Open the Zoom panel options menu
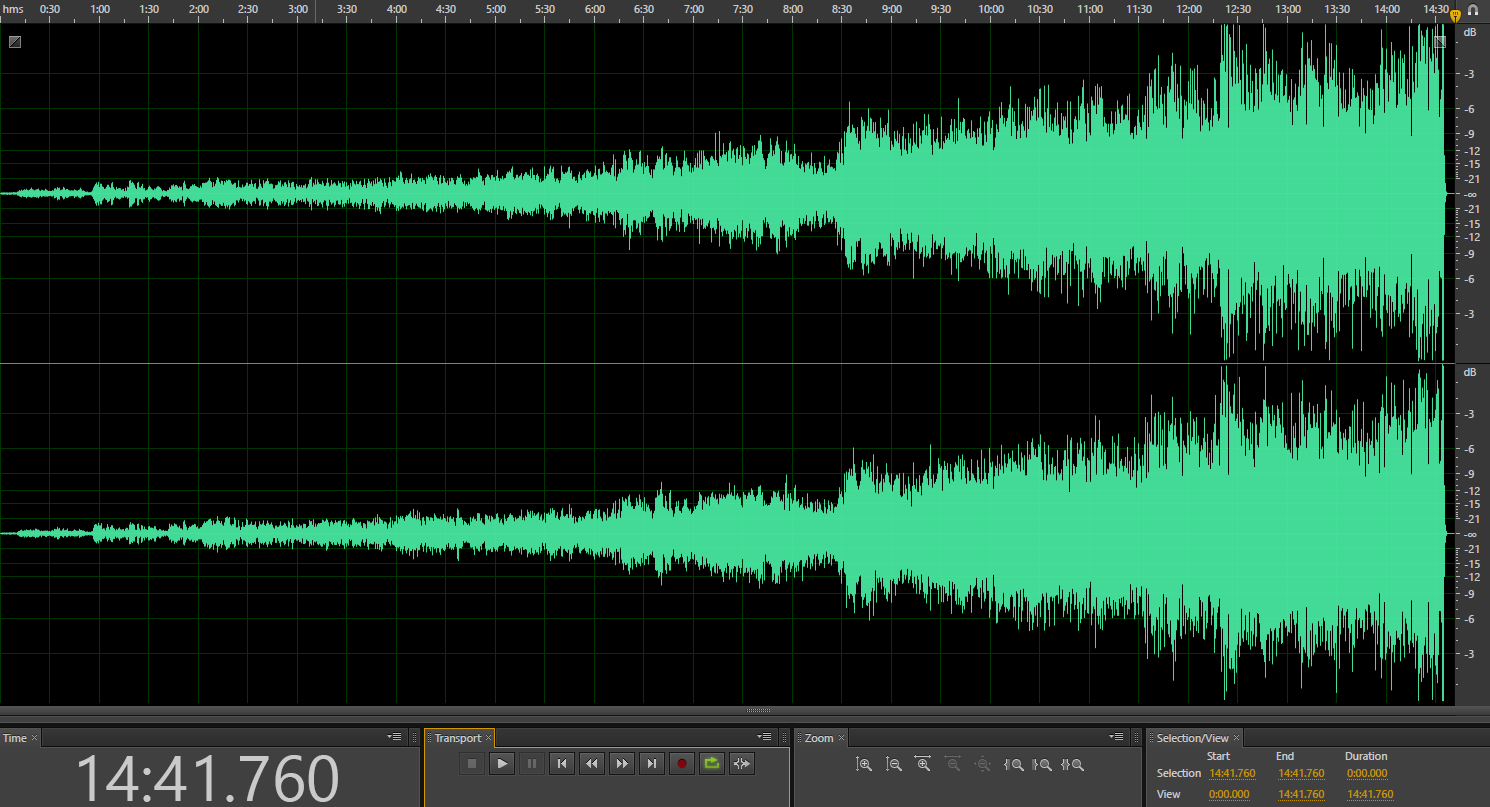This screenshot has width=1490, height=807. click(x=1116, y=737)
